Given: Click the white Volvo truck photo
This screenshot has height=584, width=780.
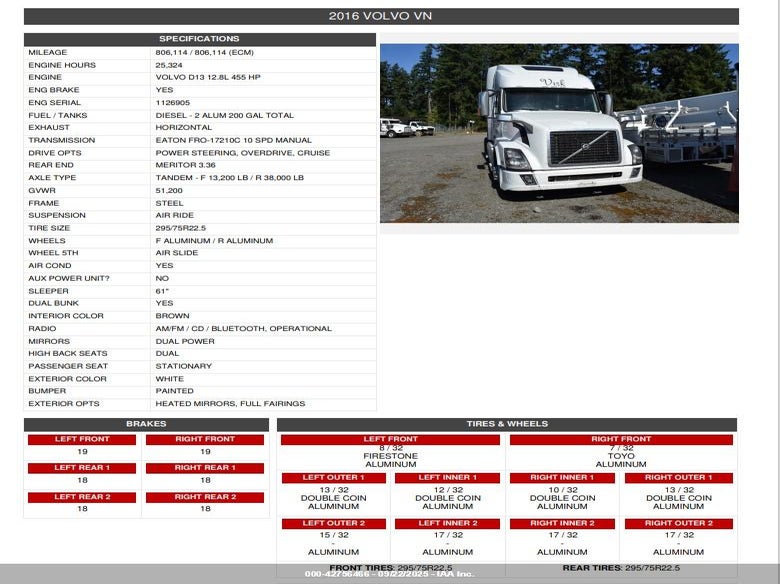Looking at the screenshot, I should pyautogui.click(x=559, y=133).
